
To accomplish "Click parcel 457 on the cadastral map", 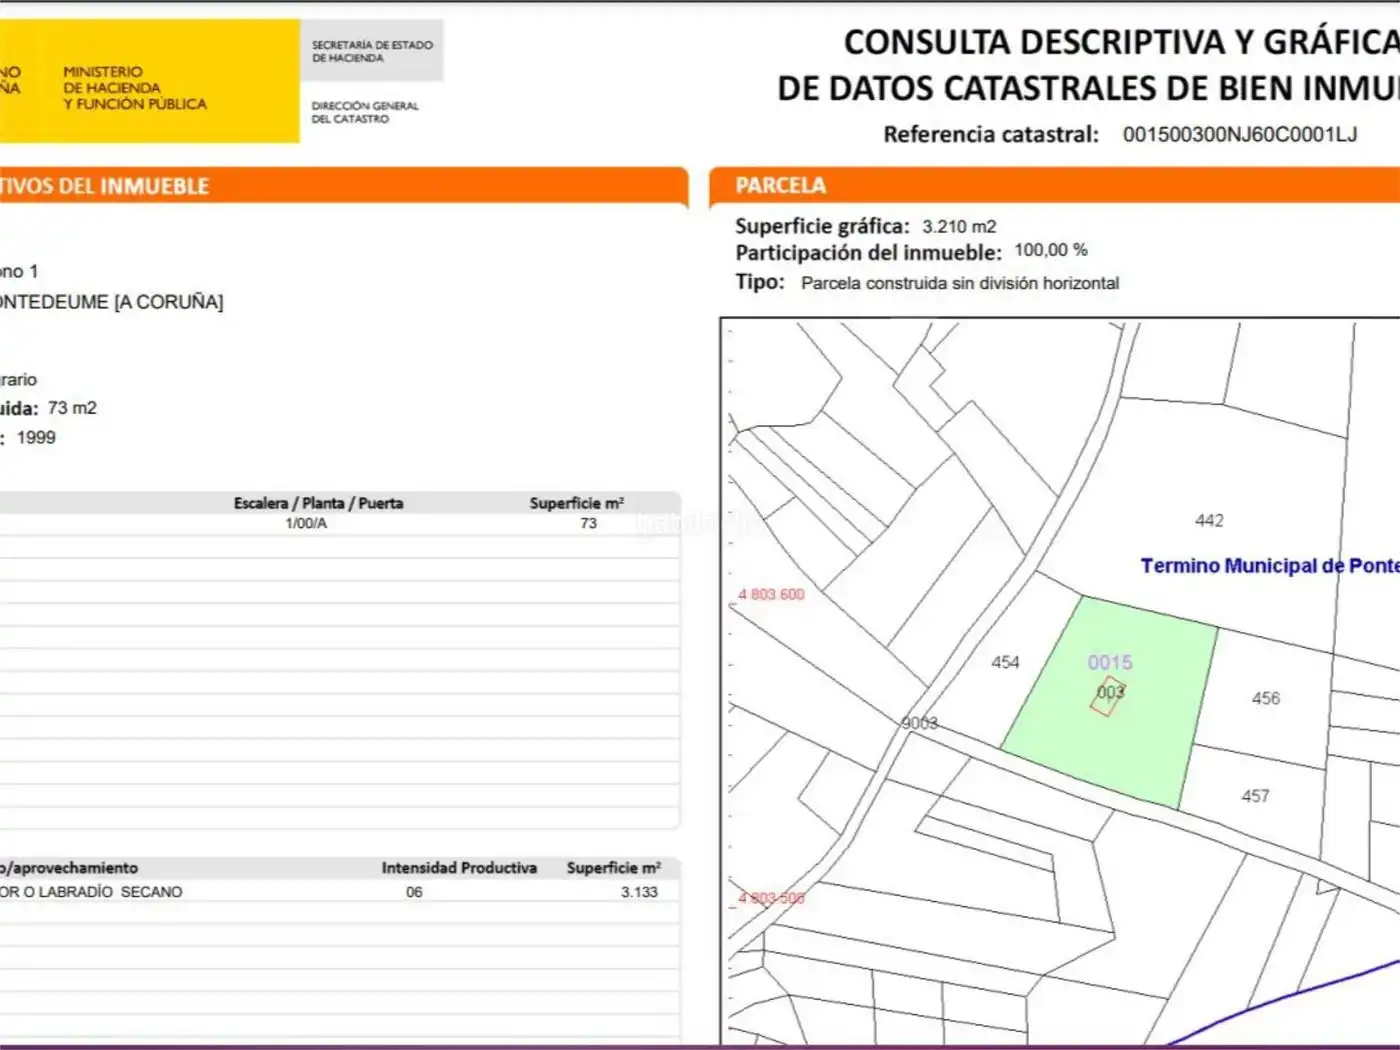I will tap(1255, 796).
